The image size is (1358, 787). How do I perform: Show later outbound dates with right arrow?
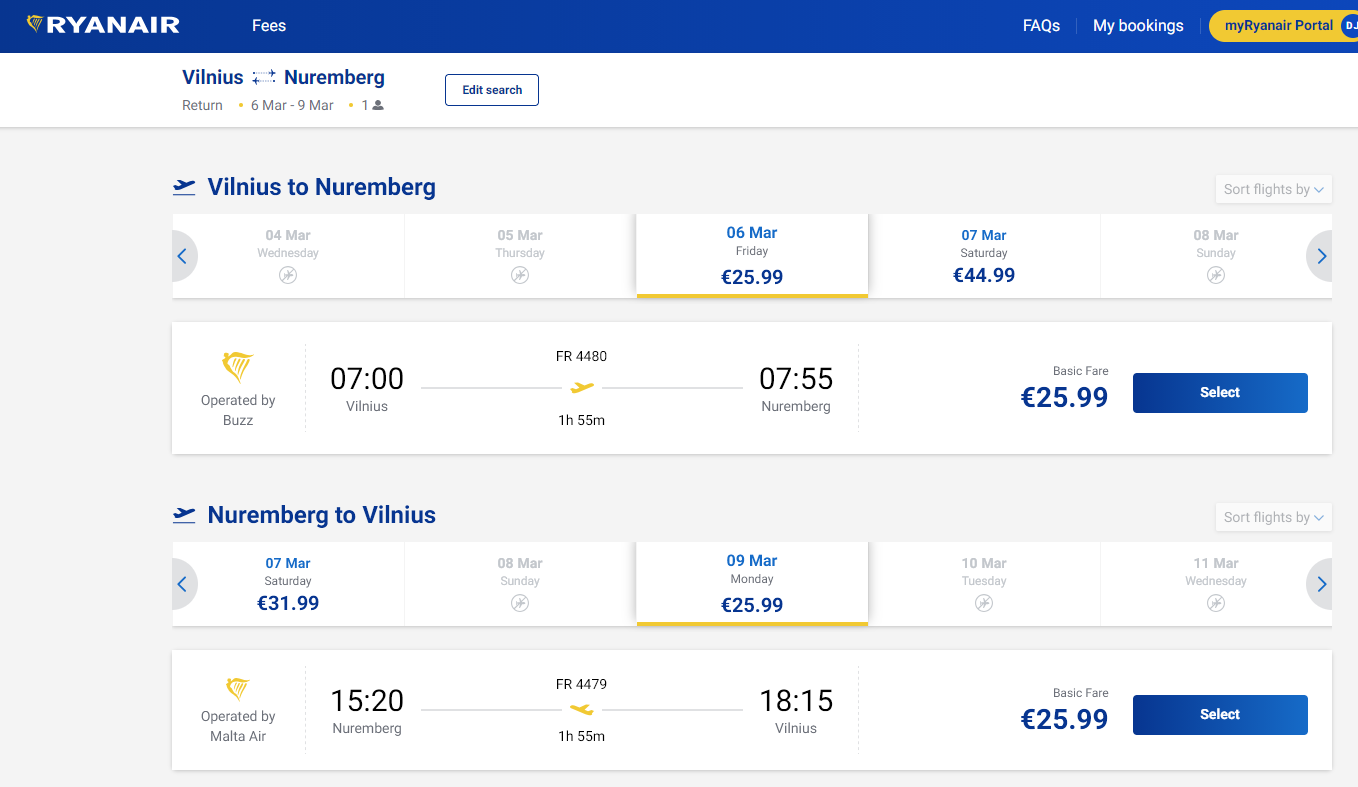coord(1322,256)
